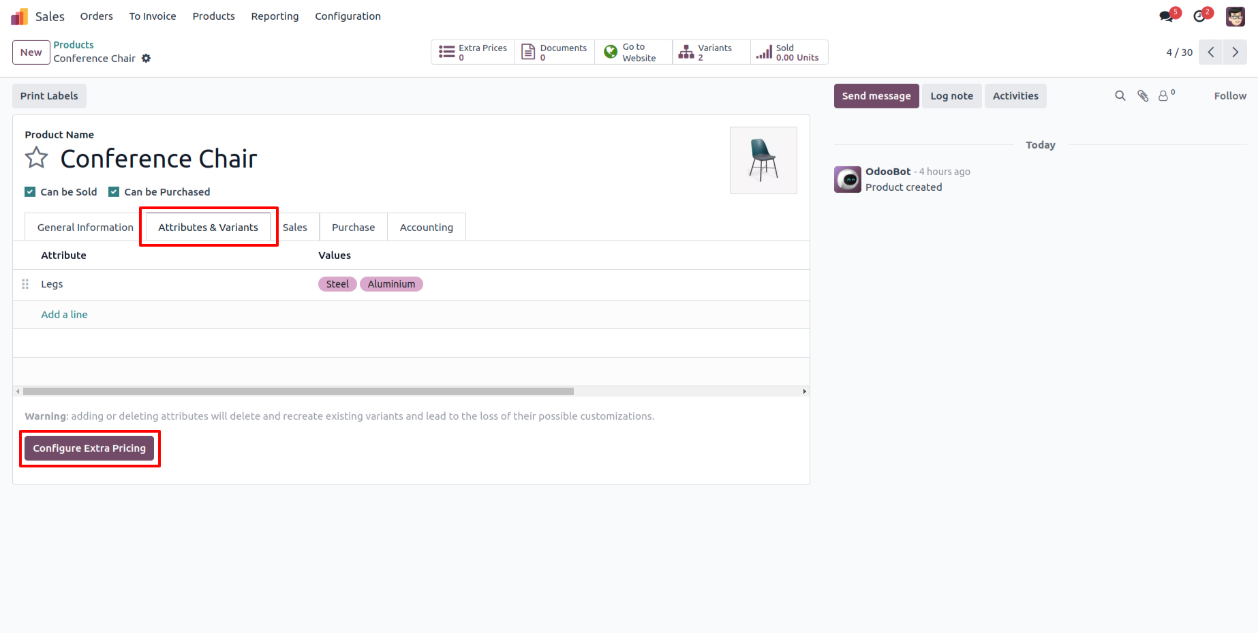Search messages with the magnifier icon

[x=1120, y=96]
